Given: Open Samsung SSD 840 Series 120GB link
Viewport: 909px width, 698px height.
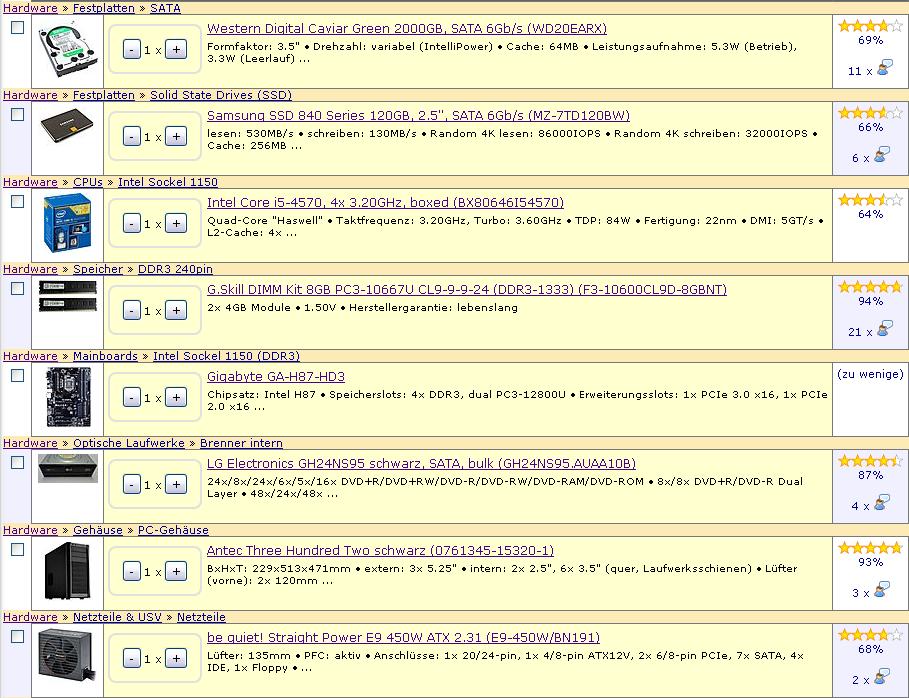Looking at the screenshot, I should tap(419, 115).
